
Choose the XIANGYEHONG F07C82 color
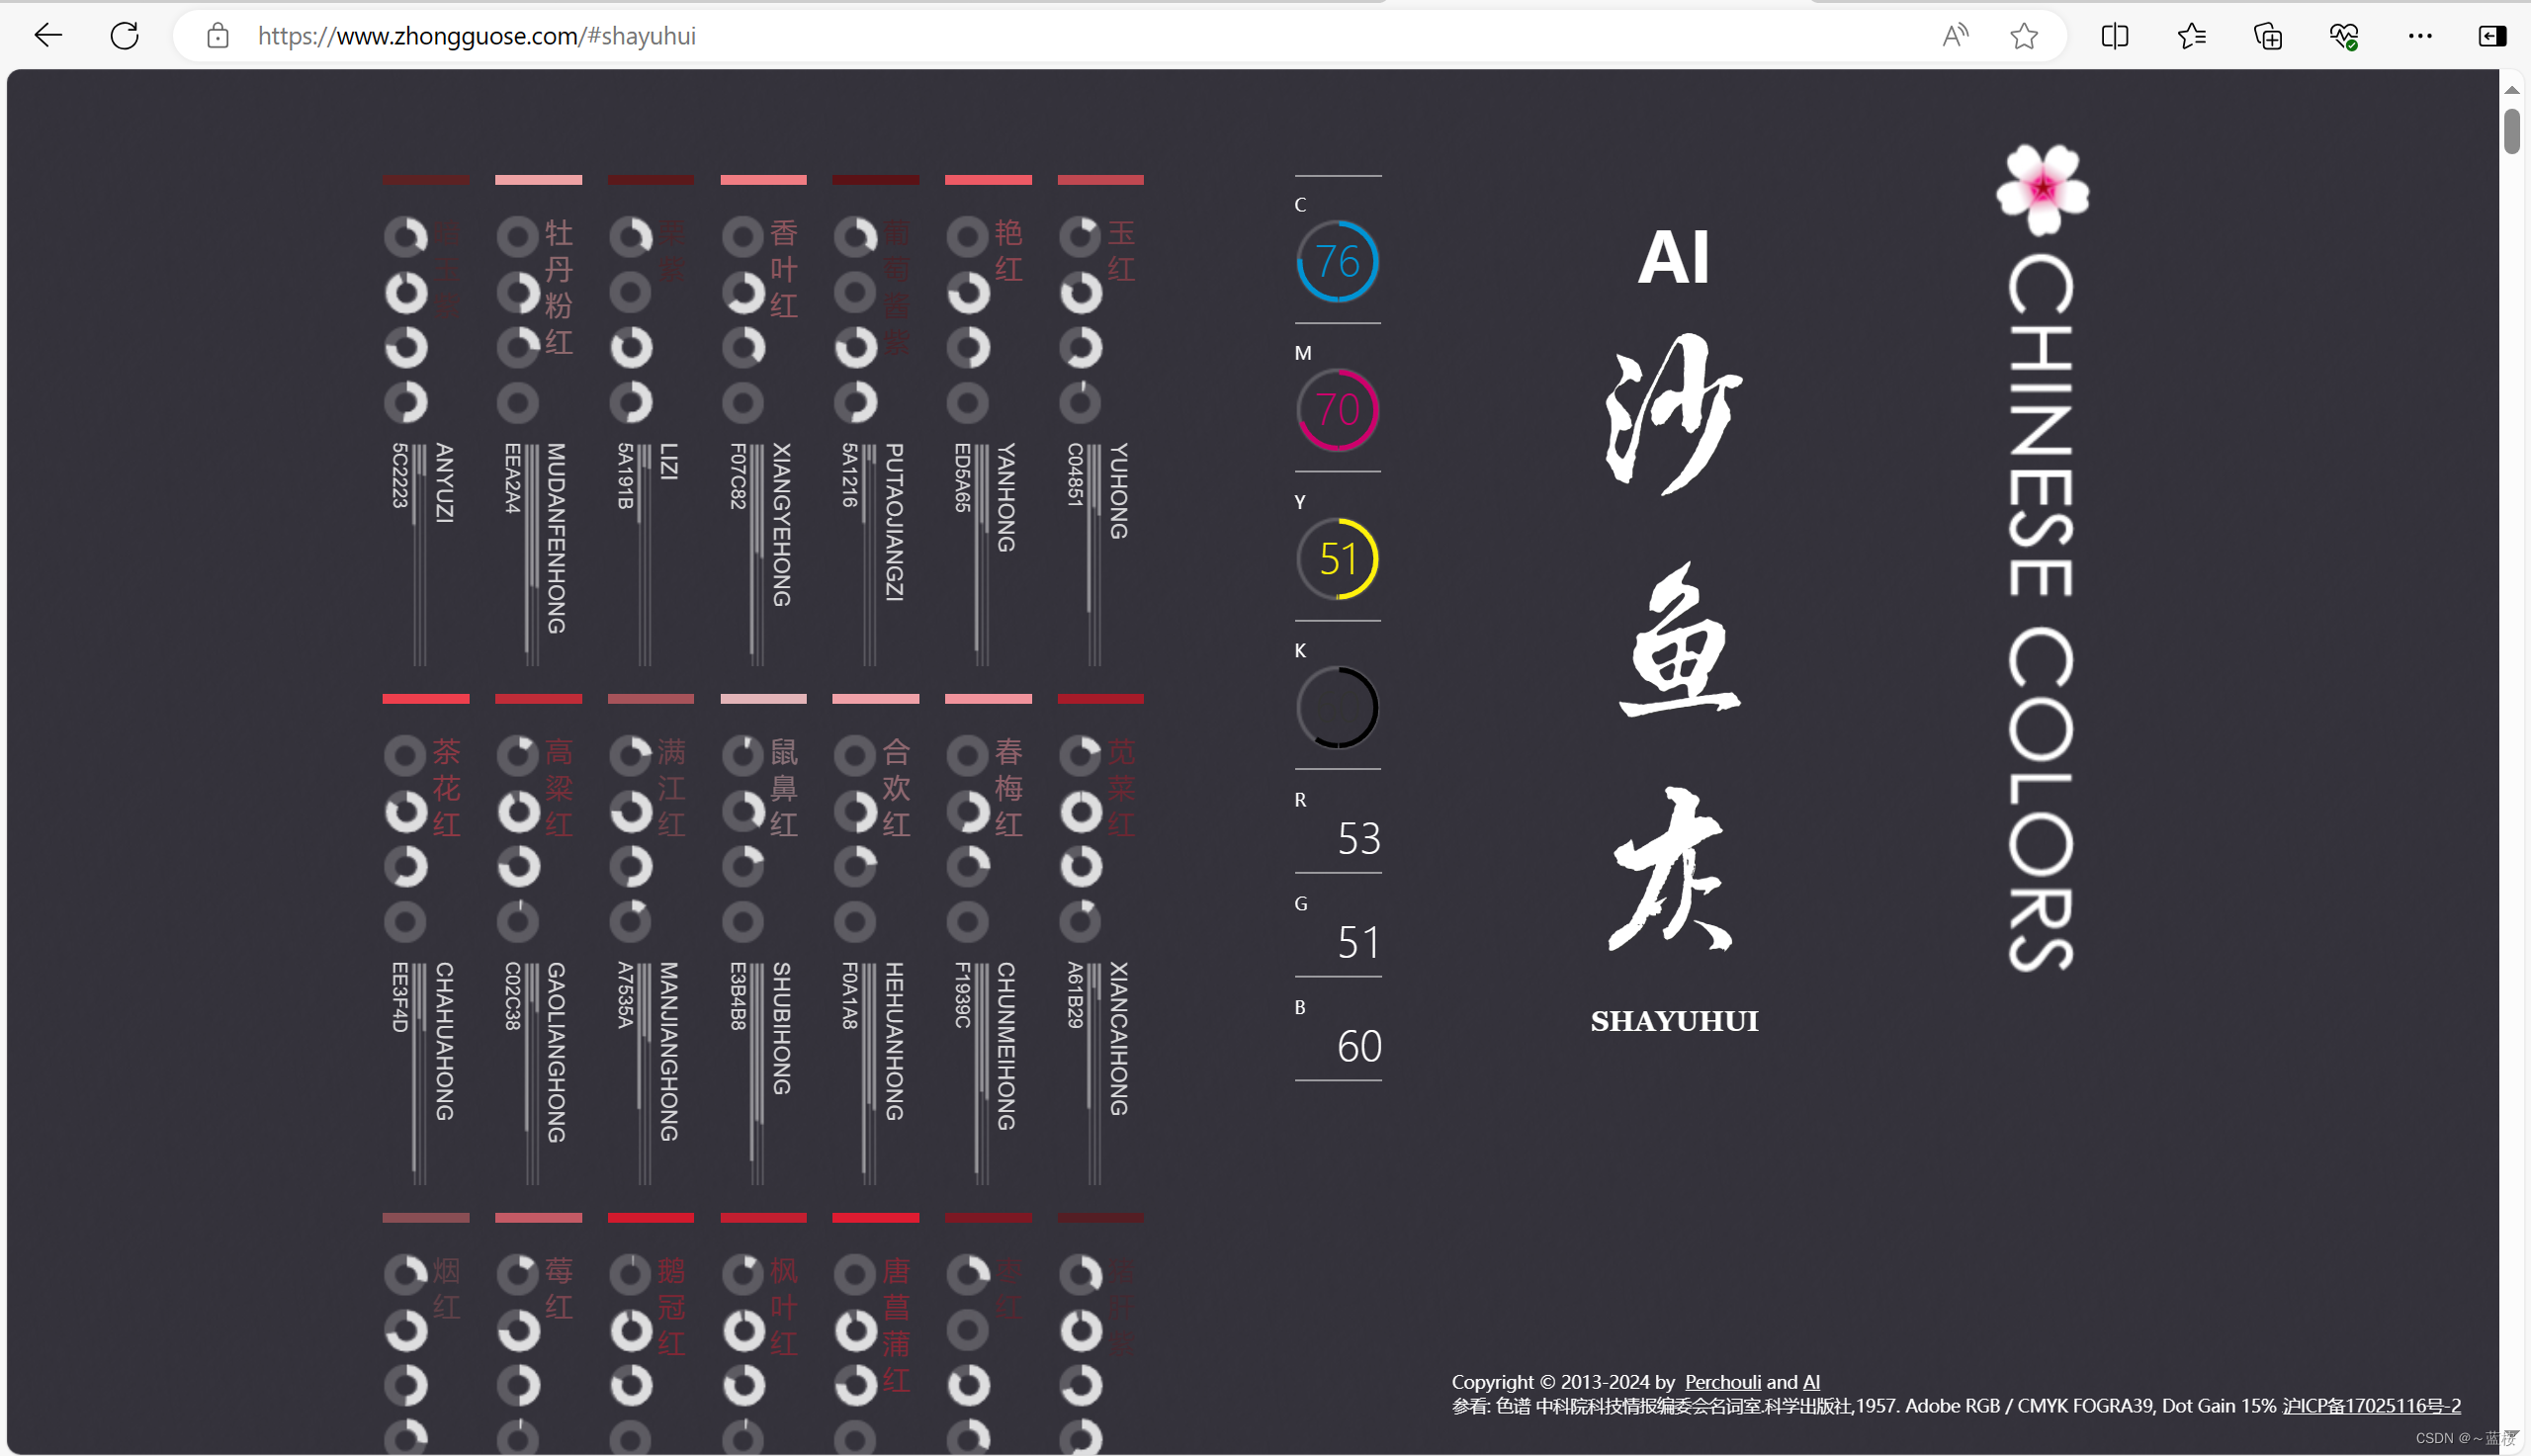pos(763,420)
